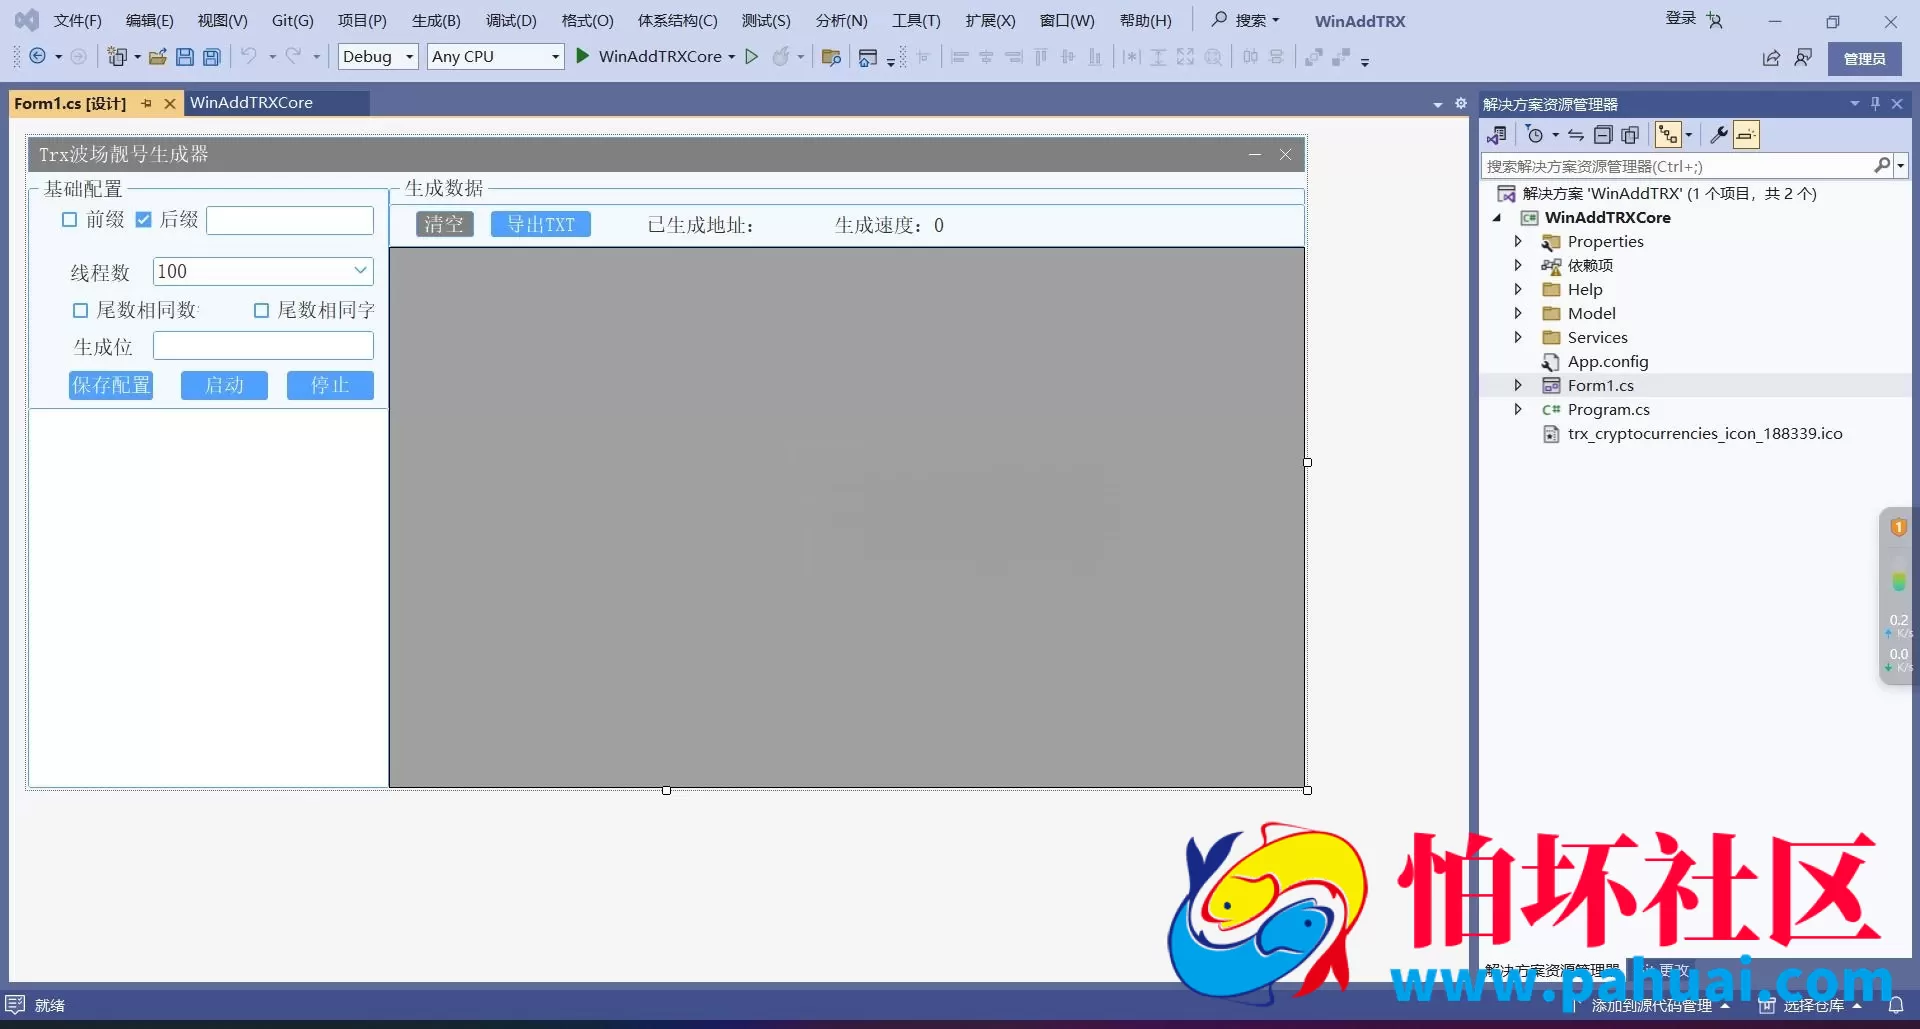
Task: Click the 导出TXT button
Action: click(540, 225)
